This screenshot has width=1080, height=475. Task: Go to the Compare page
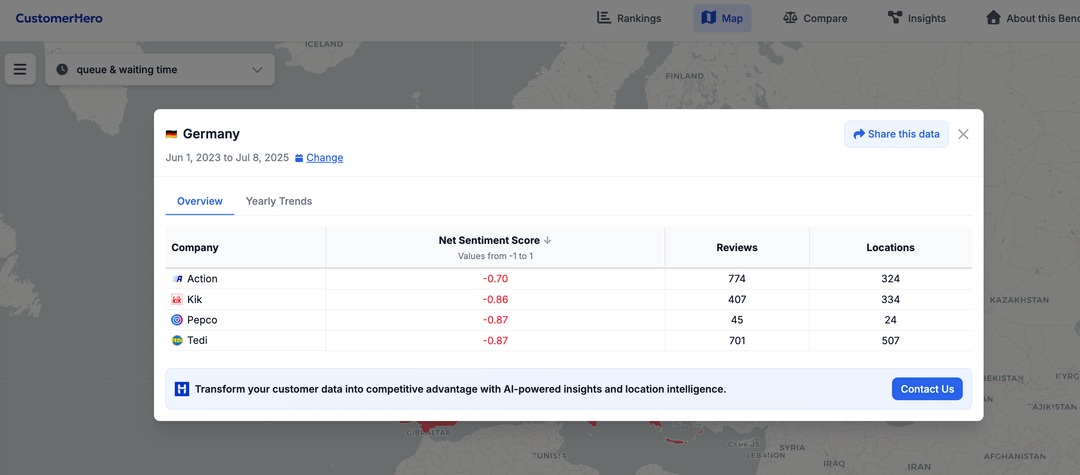(x=814, y=18)
